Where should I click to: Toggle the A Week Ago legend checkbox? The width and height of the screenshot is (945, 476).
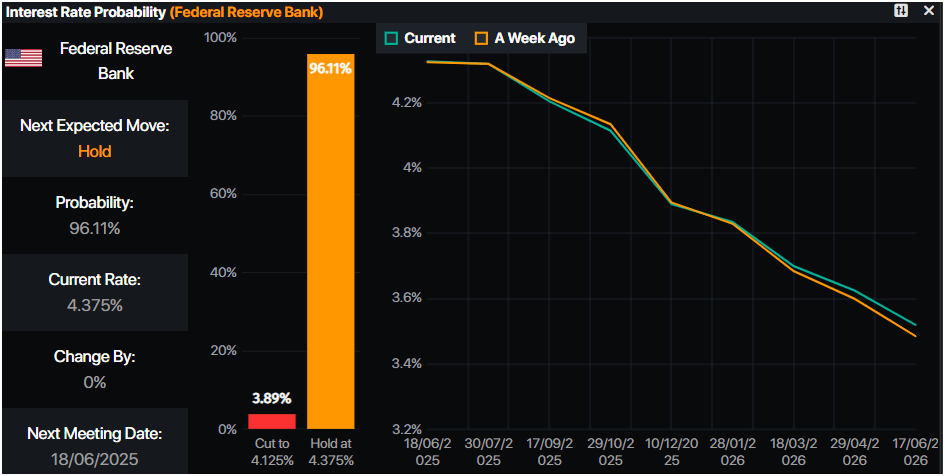click(481, 39)
